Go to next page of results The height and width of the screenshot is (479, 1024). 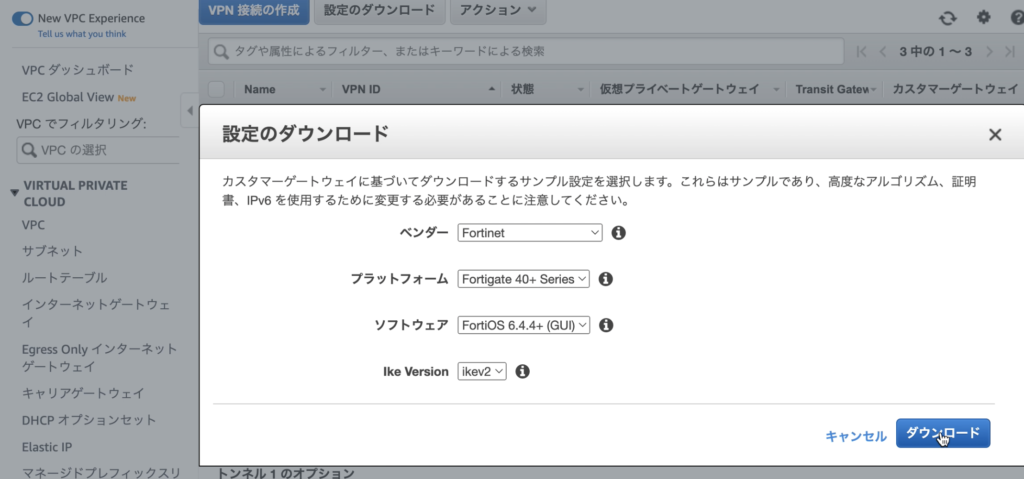pos(989,52)
